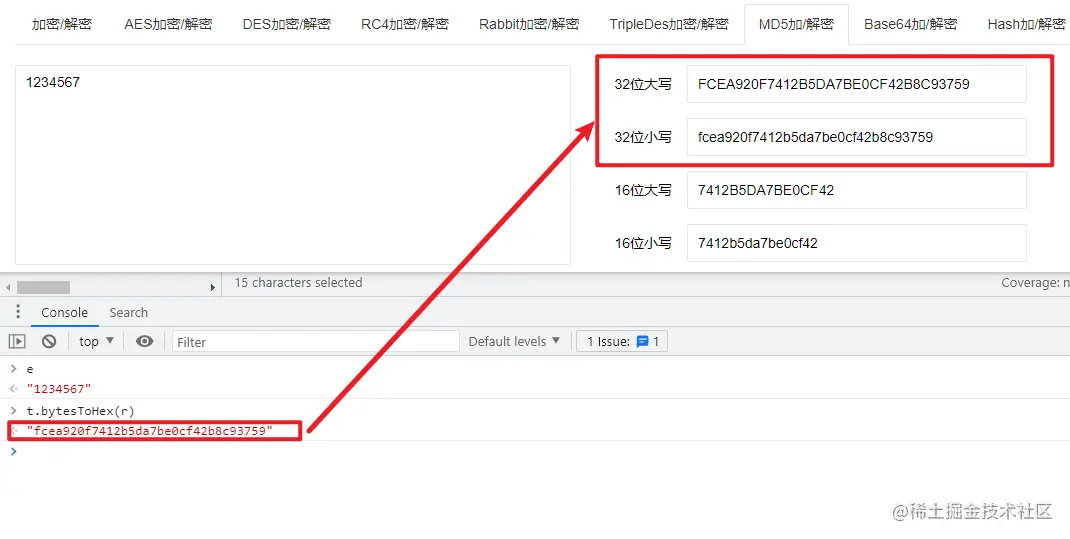Click the 32位小写 label

(643, 137)
